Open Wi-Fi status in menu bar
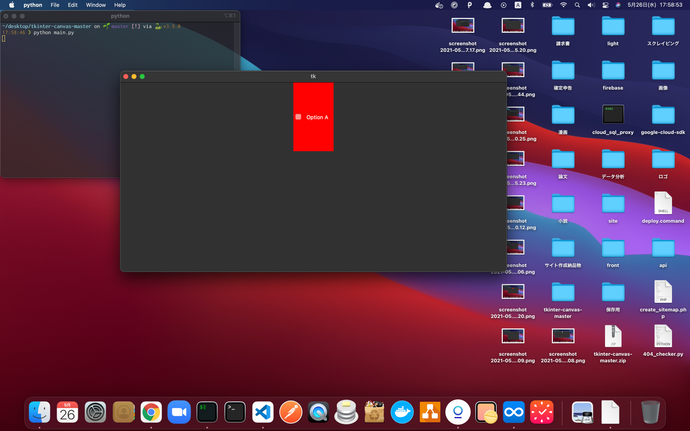 pos(563,5)
